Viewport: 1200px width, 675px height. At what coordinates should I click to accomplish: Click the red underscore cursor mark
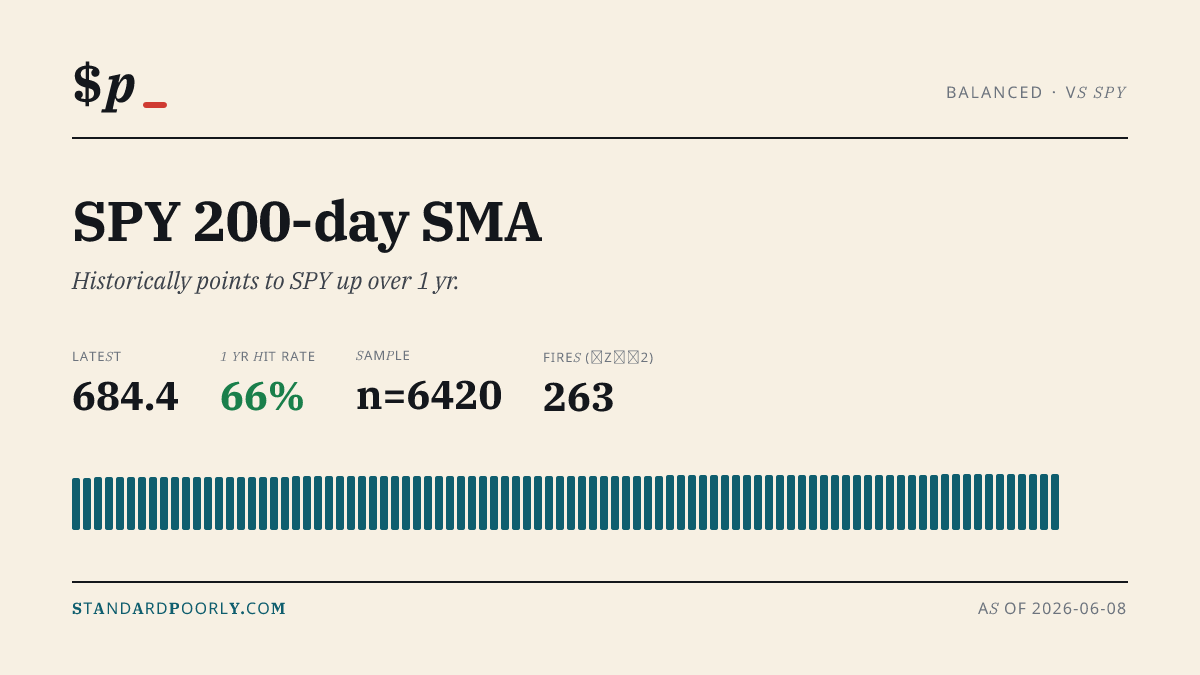click(x=155, y=105)
